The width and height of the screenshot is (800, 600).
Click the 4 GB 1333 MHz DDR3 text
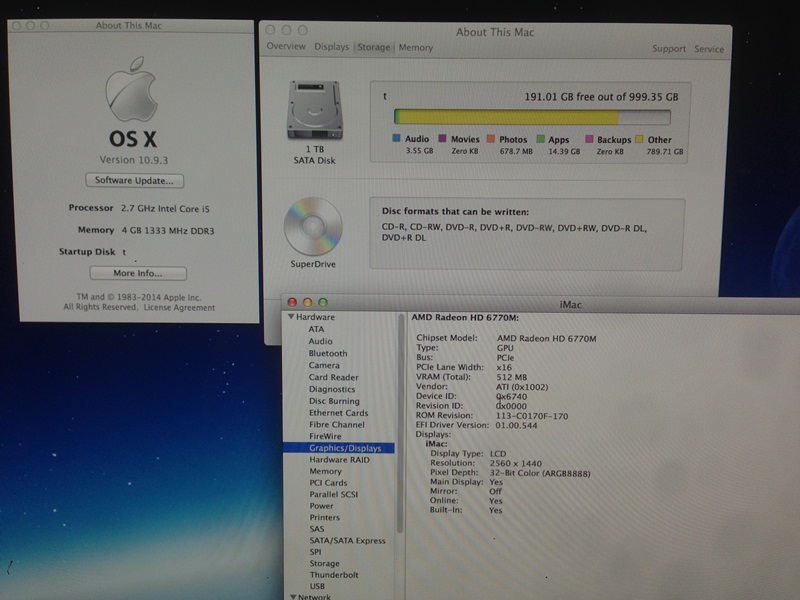pyautogui.click(x=168, y=231)
